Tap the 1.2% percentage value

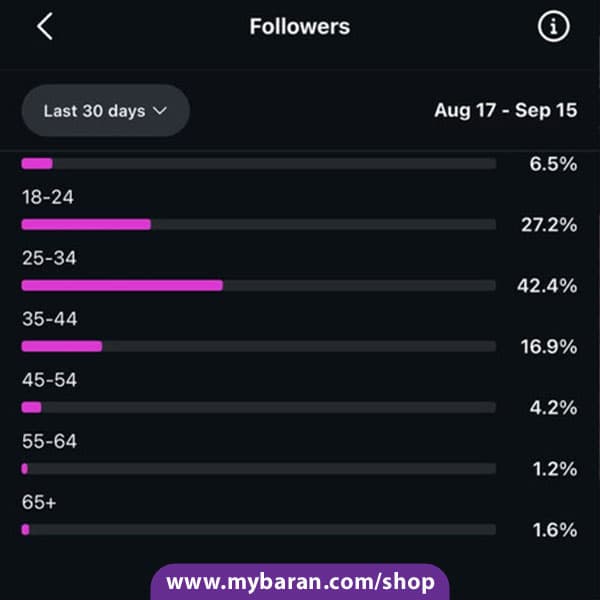pos(555,469)
